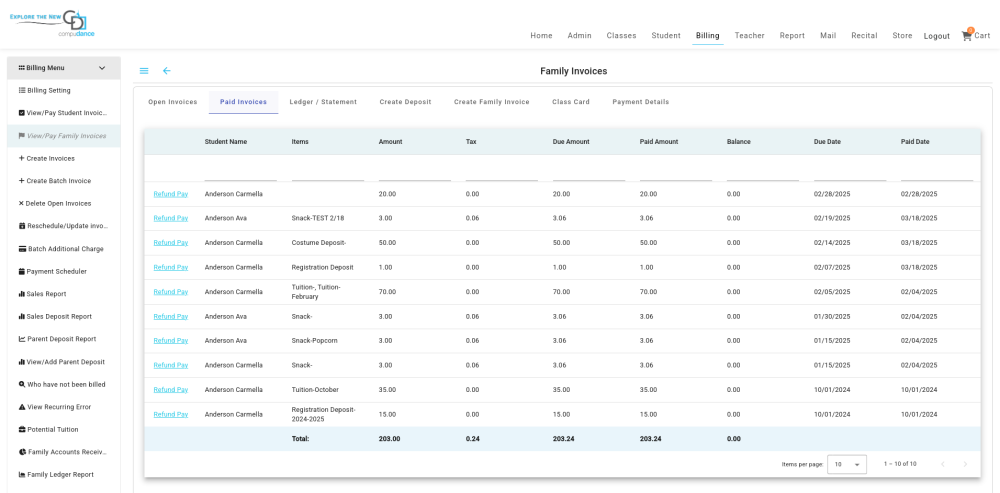Sort by Paid Amount column header
Screen dimensions: 1000x493
[659, 142]
